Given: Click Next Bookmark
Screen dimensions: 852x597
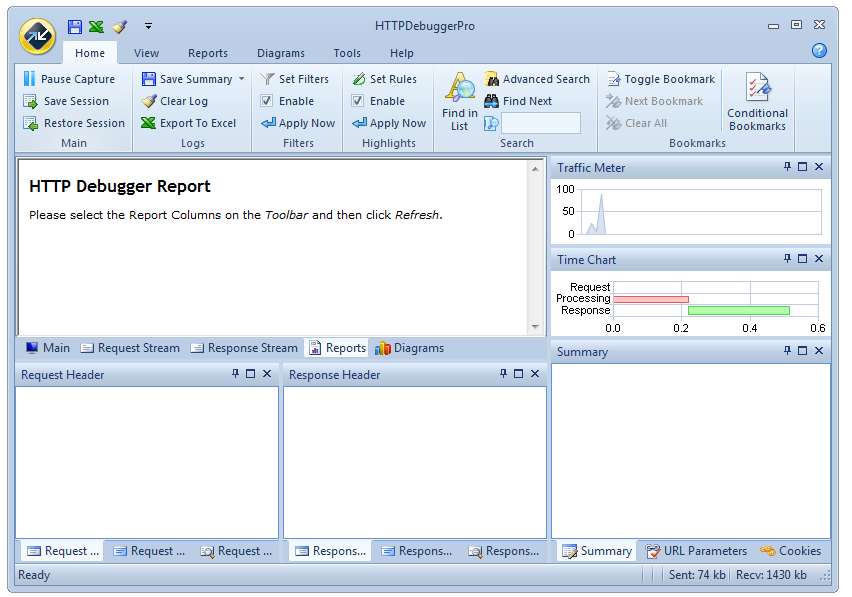Looking at the screenshot, I should pyautogui.click(x=654, y=101).
